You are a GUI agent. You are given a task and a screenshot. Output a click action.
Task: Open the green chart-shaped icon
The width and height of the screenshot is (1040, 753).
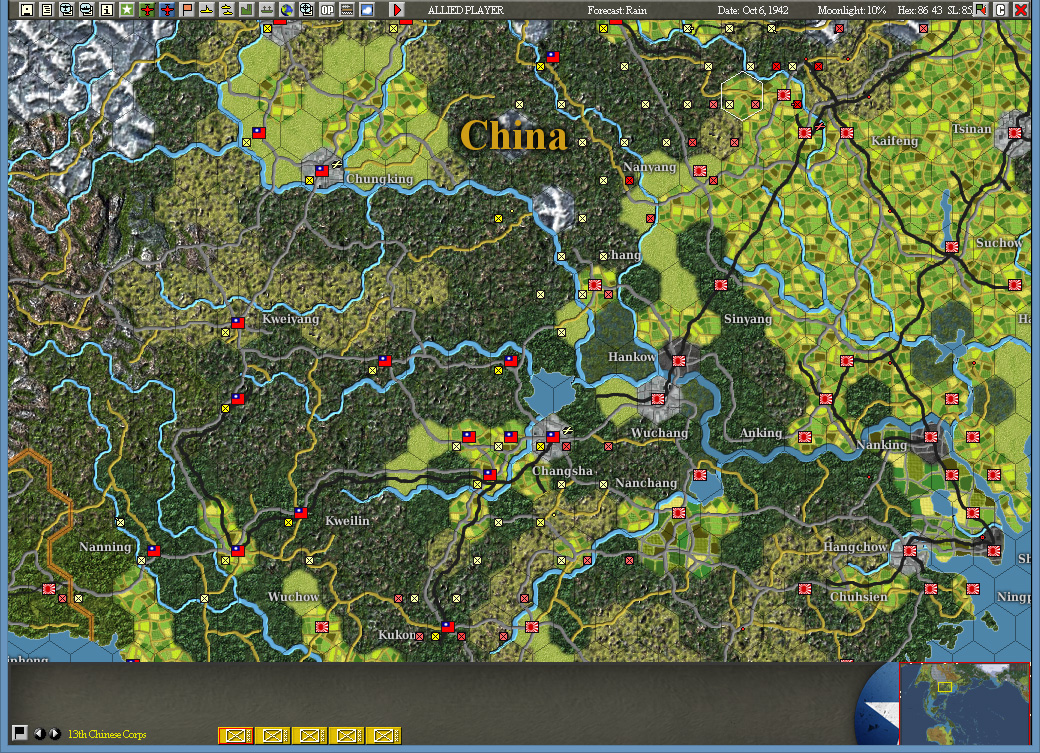(x=246, y=9)
